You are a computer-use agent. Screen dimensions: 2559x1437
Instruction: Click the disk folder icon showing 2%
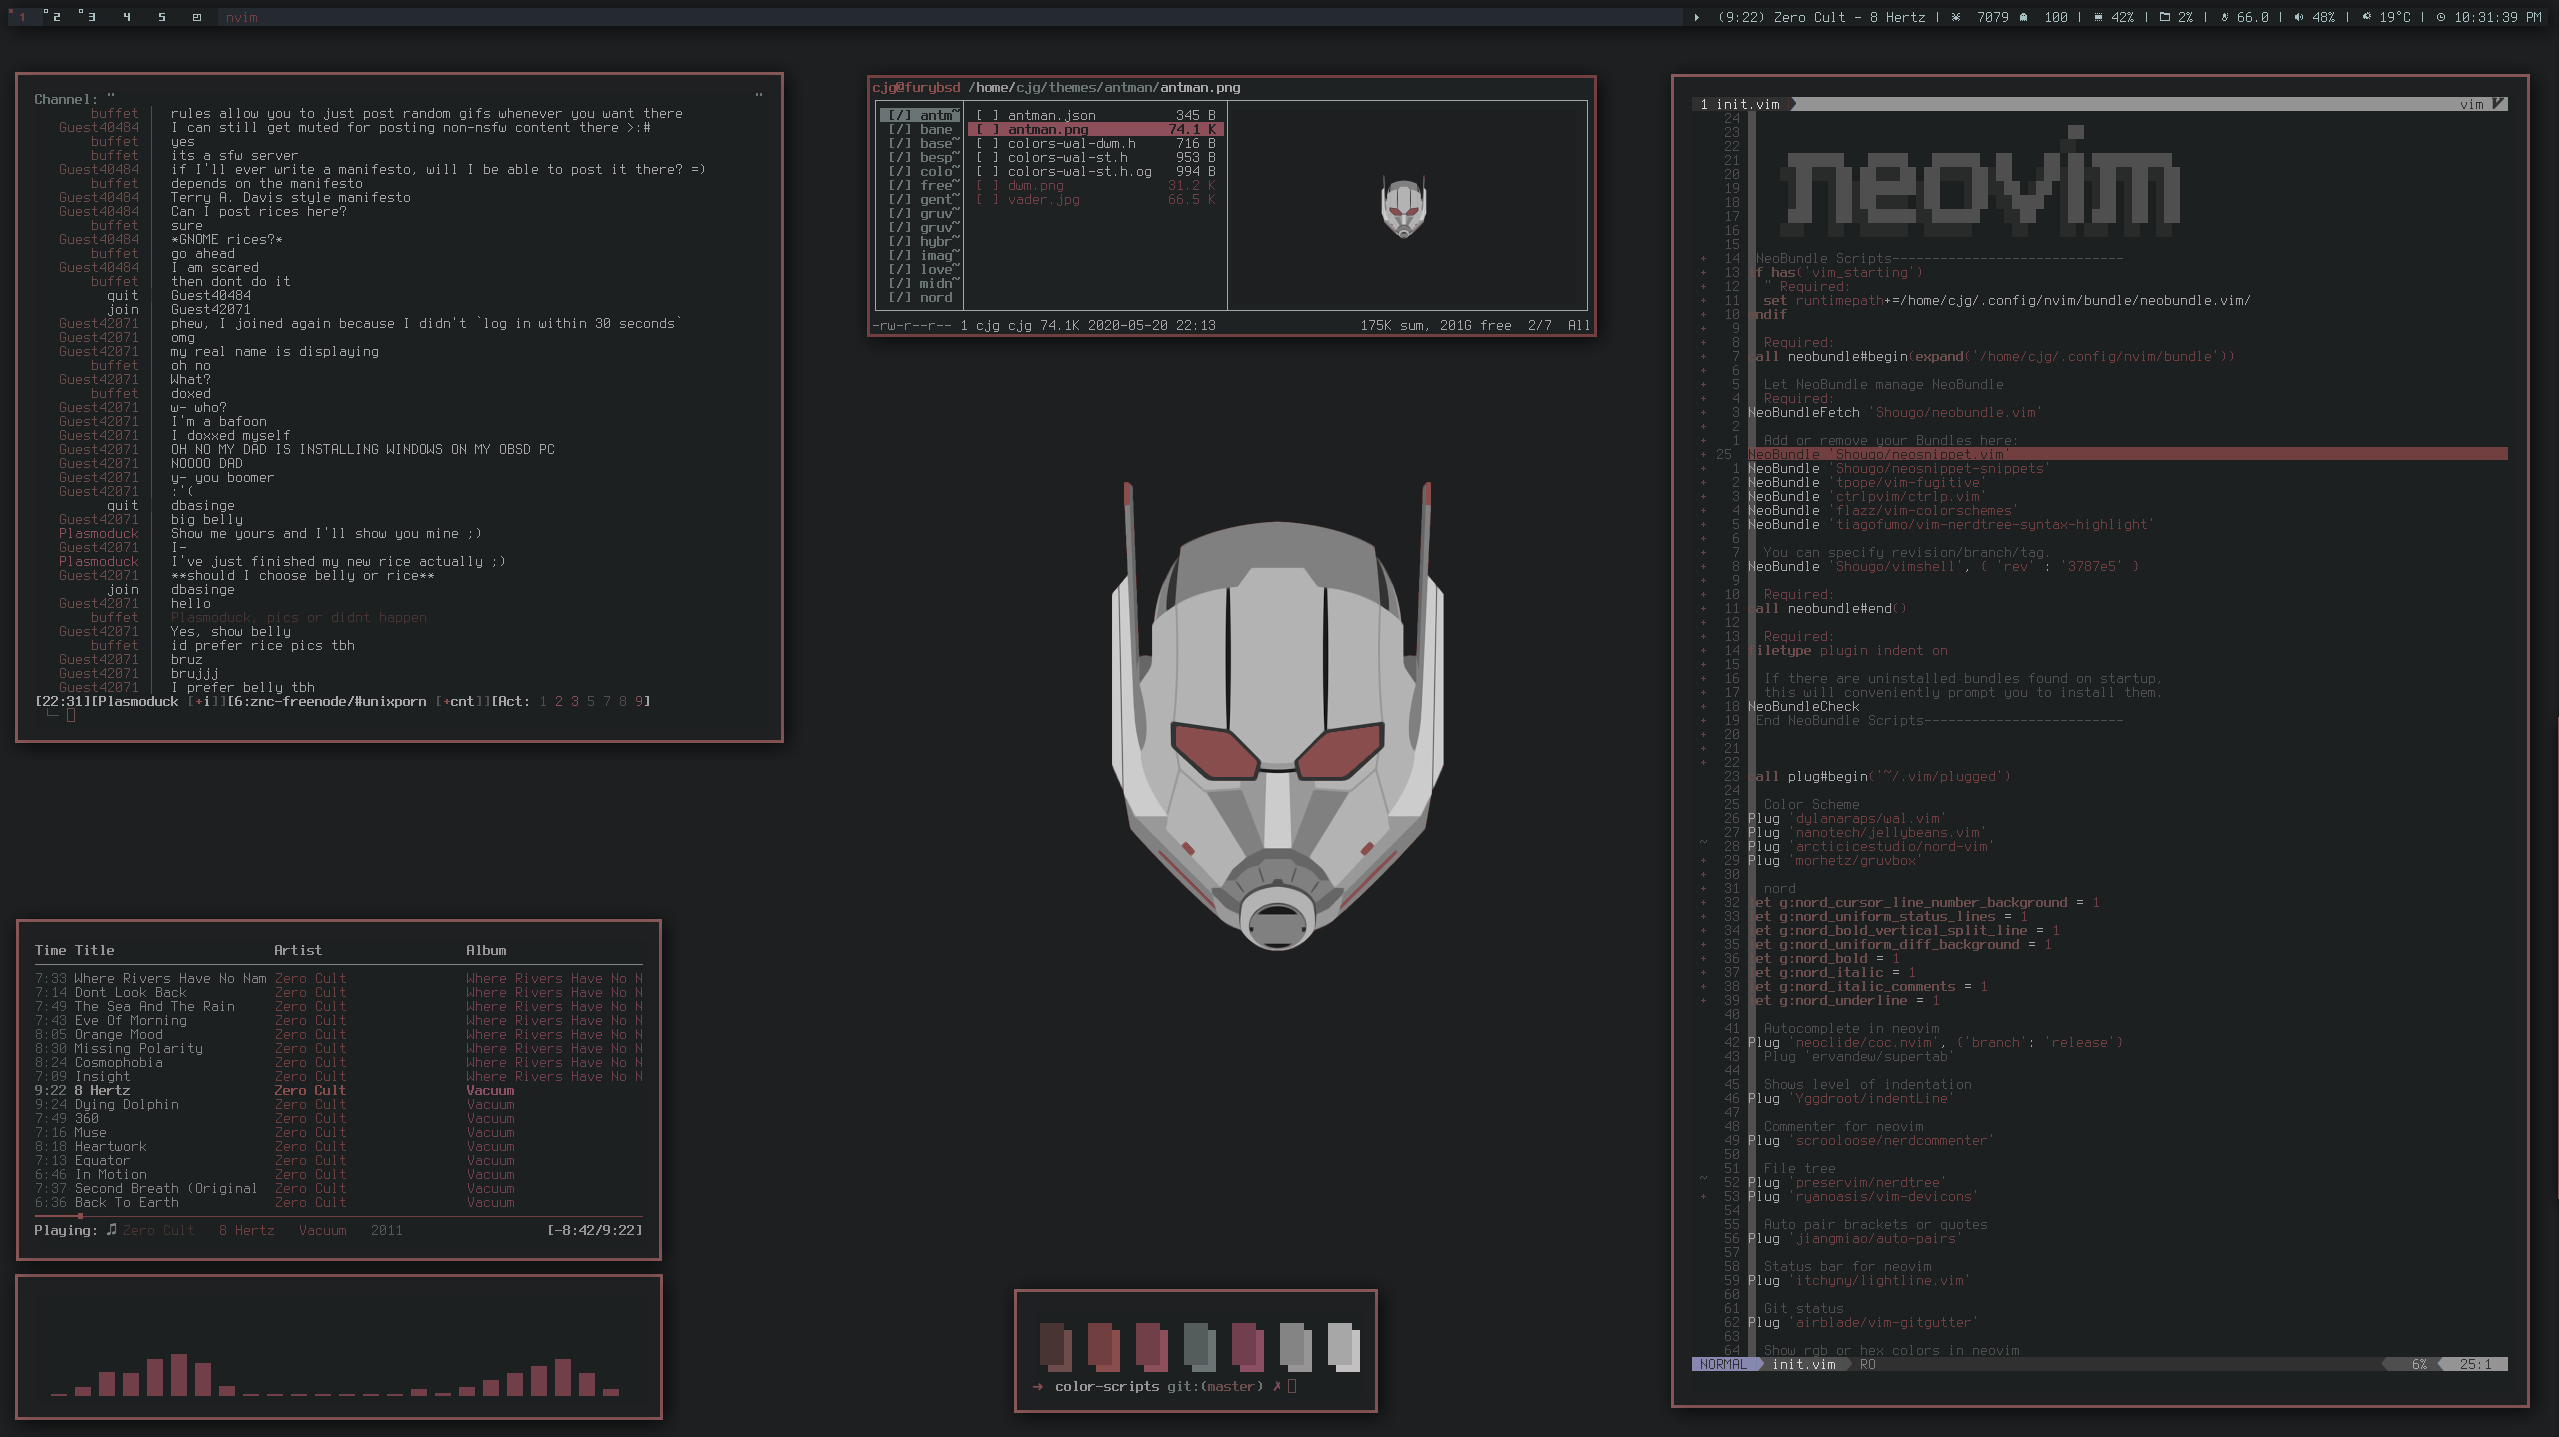(x=2164, y=17)
